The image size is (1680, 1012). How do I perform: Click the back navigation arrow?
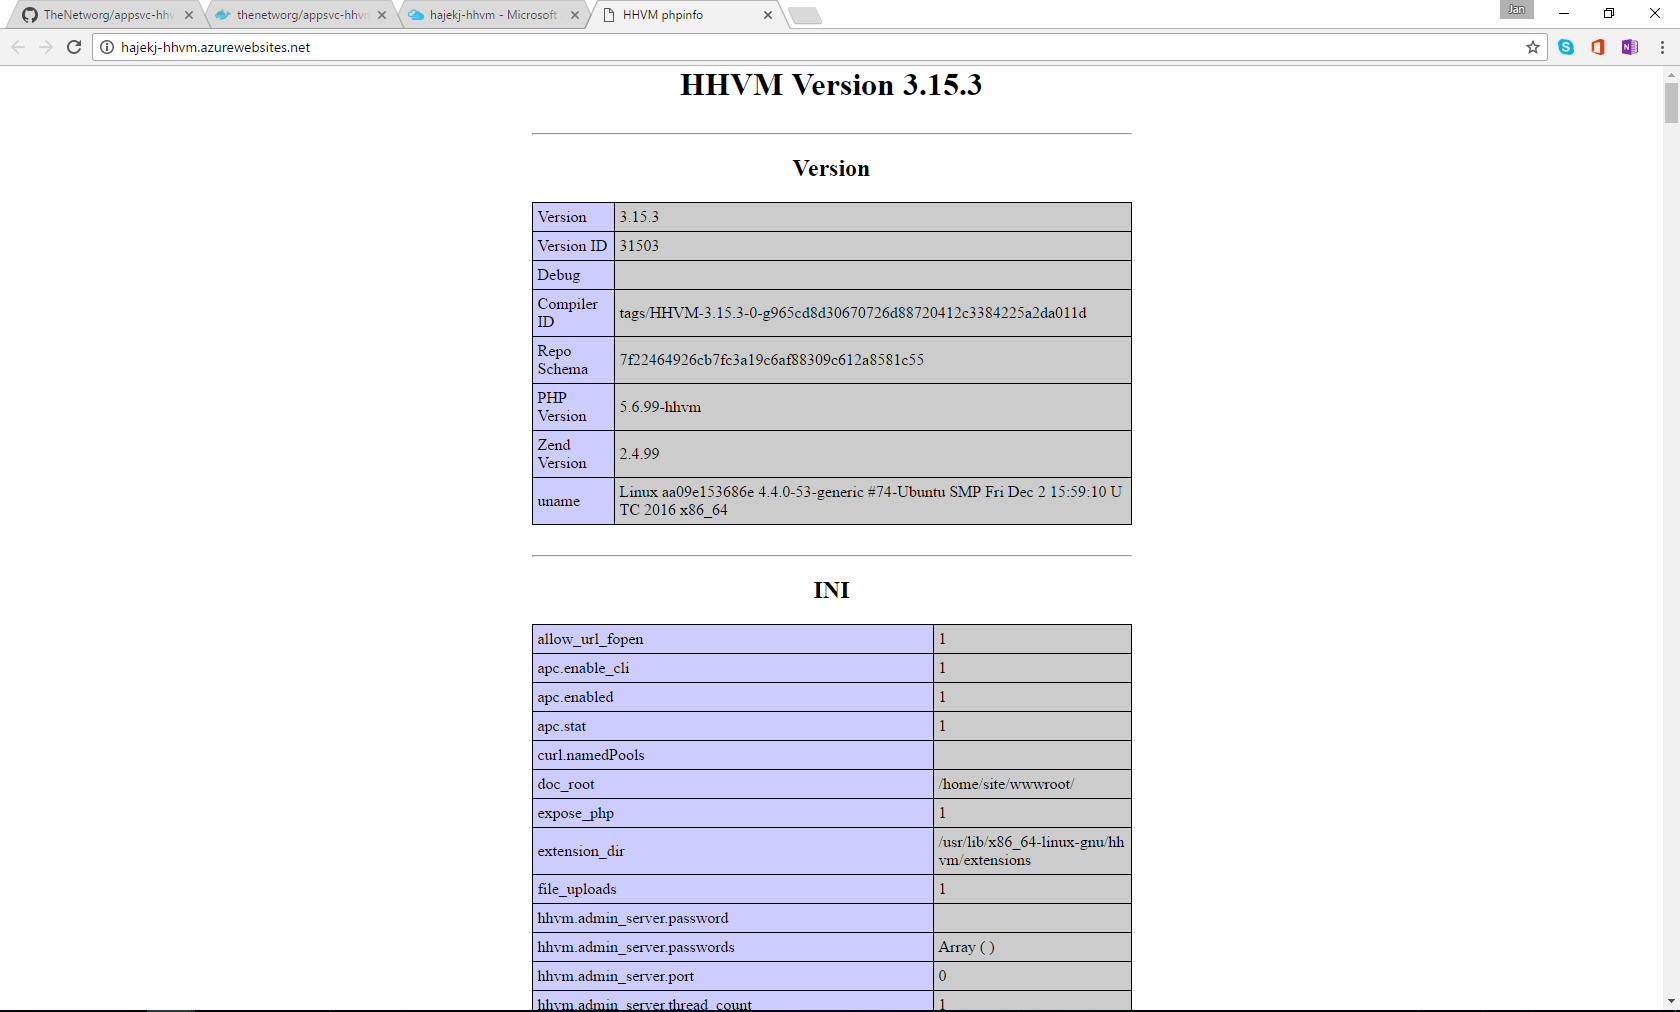[18, 47]
